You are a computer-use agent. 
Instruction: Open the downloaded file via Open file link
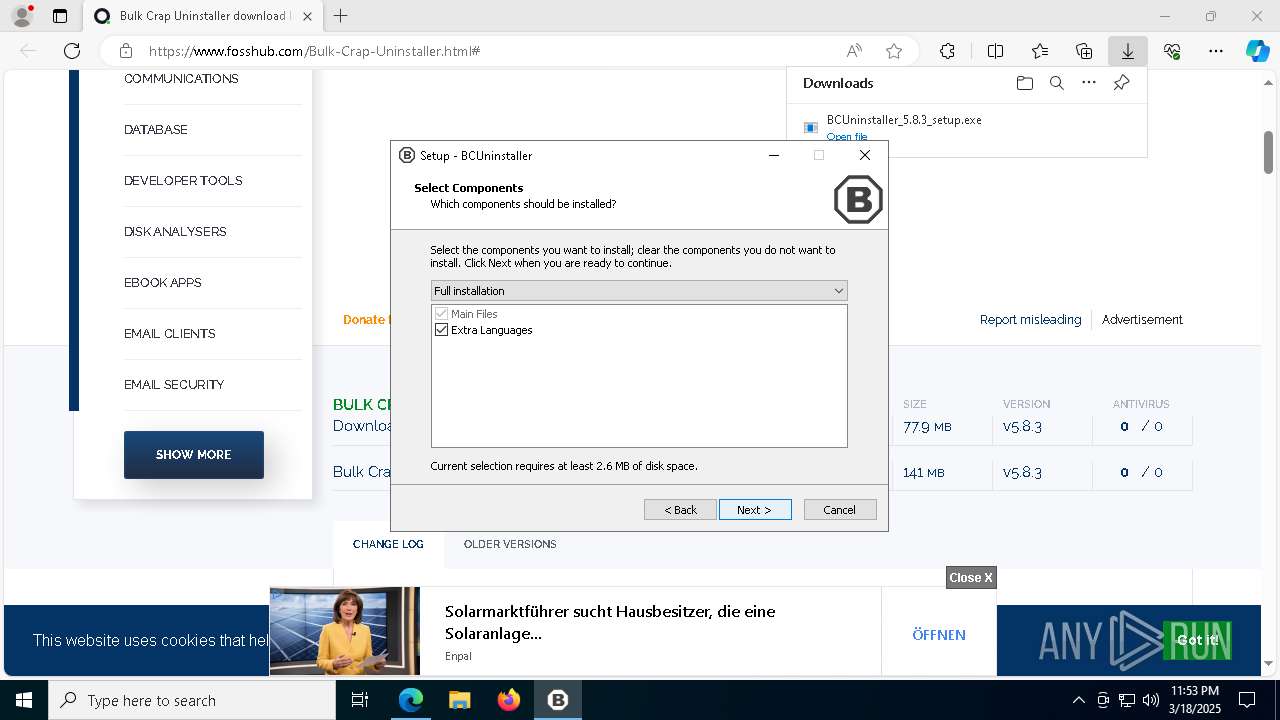(x=847, y=137)
